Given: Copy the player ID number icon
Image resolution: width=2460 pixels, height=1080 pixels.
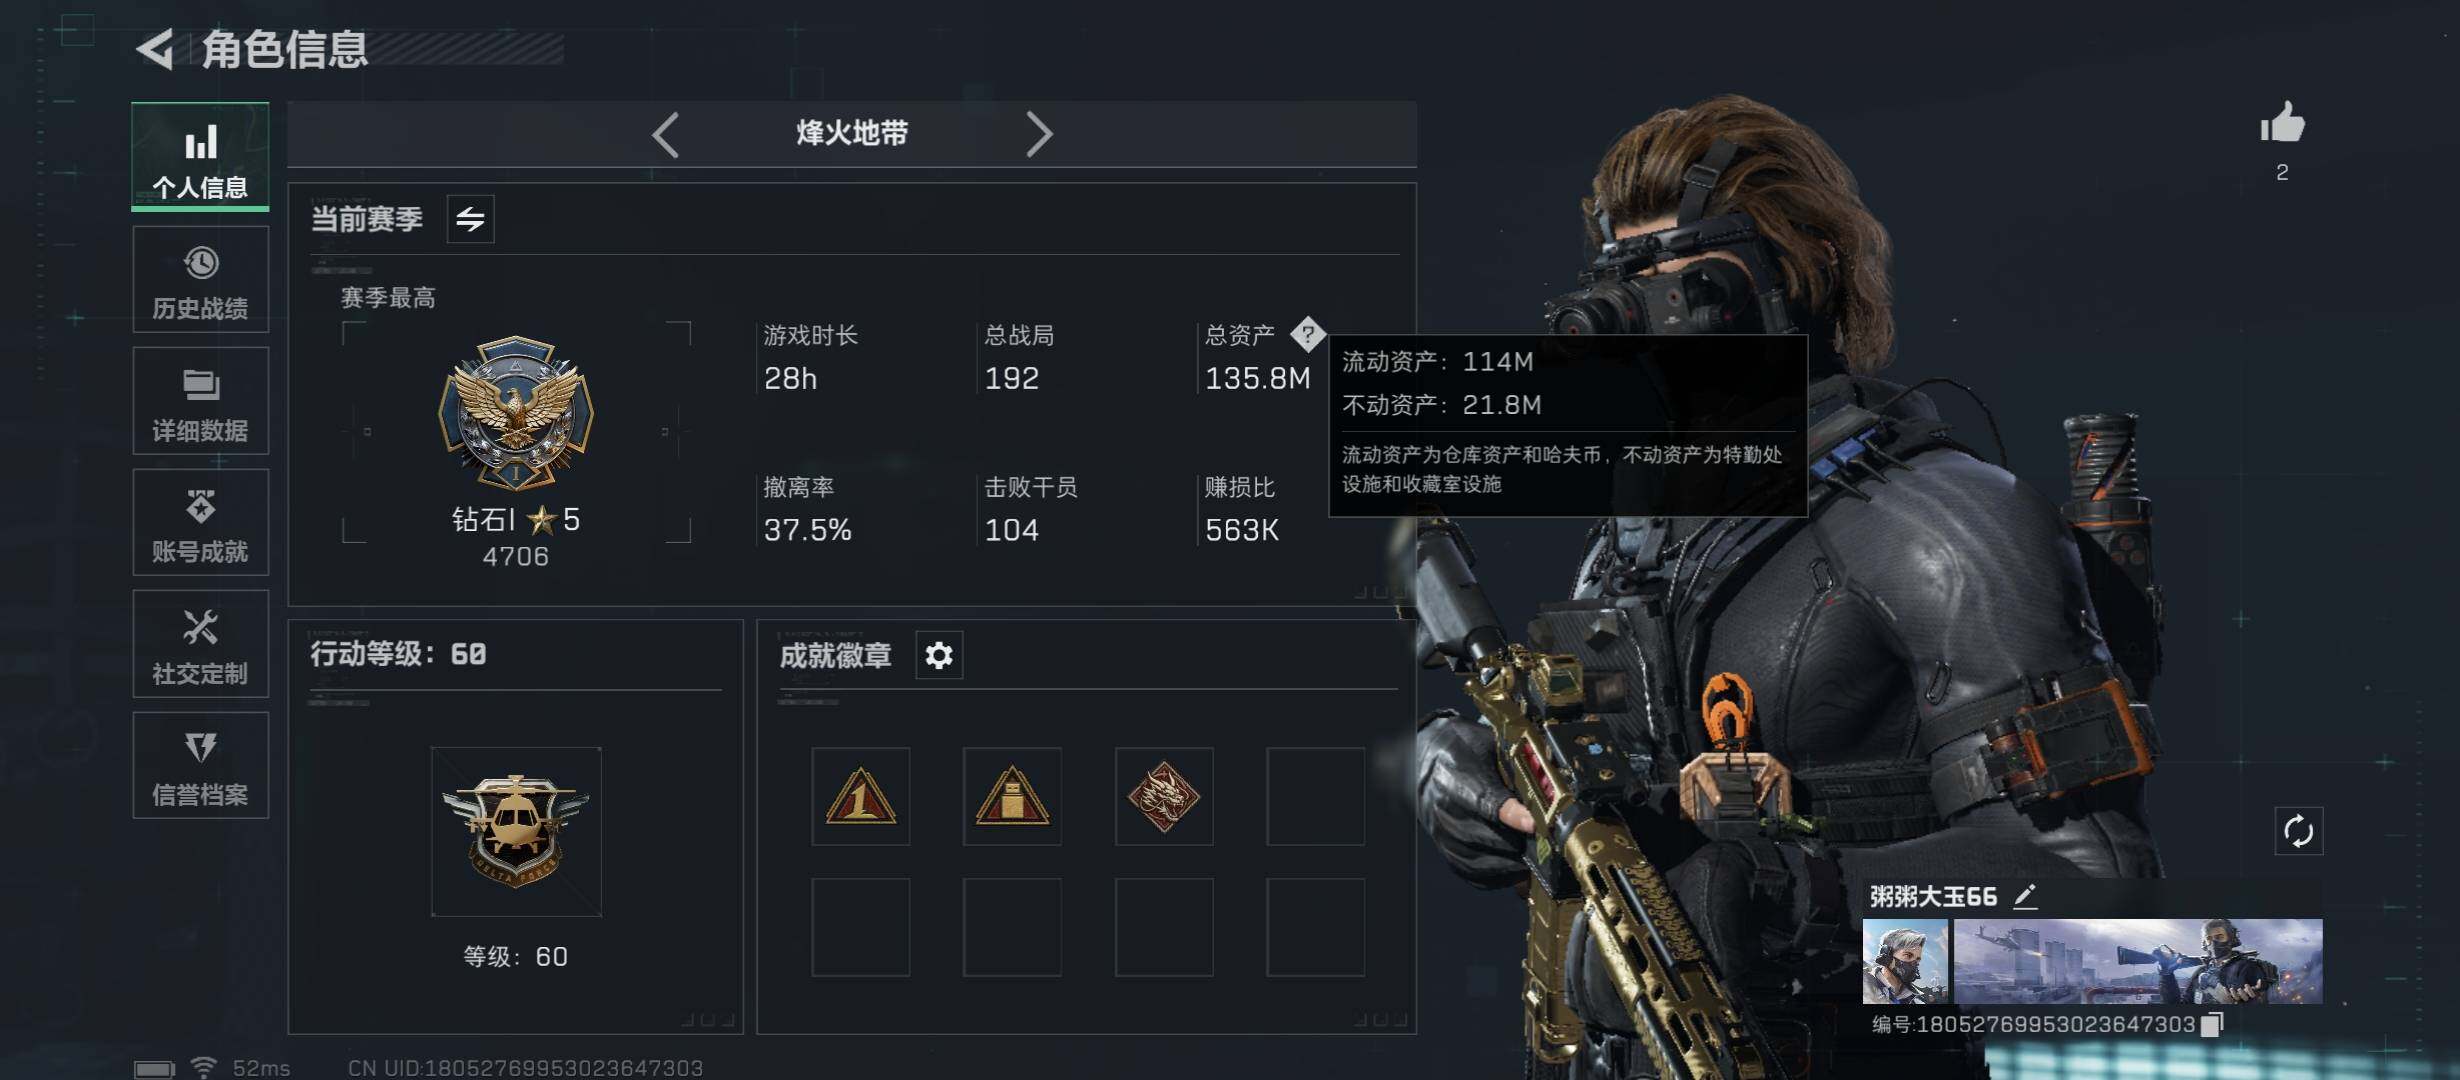Looking at the screenshot, I should pyautogui.click(x=2212, y=1024).
